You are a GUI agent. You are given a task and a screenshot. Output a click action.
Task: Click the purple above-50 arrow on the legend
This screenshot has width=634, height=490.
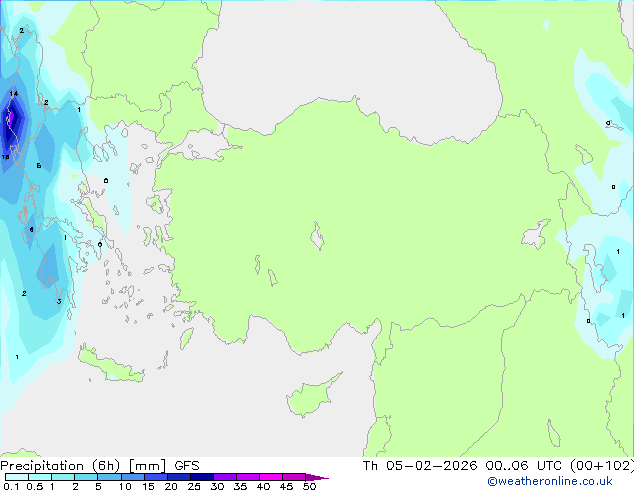(317, 477)
